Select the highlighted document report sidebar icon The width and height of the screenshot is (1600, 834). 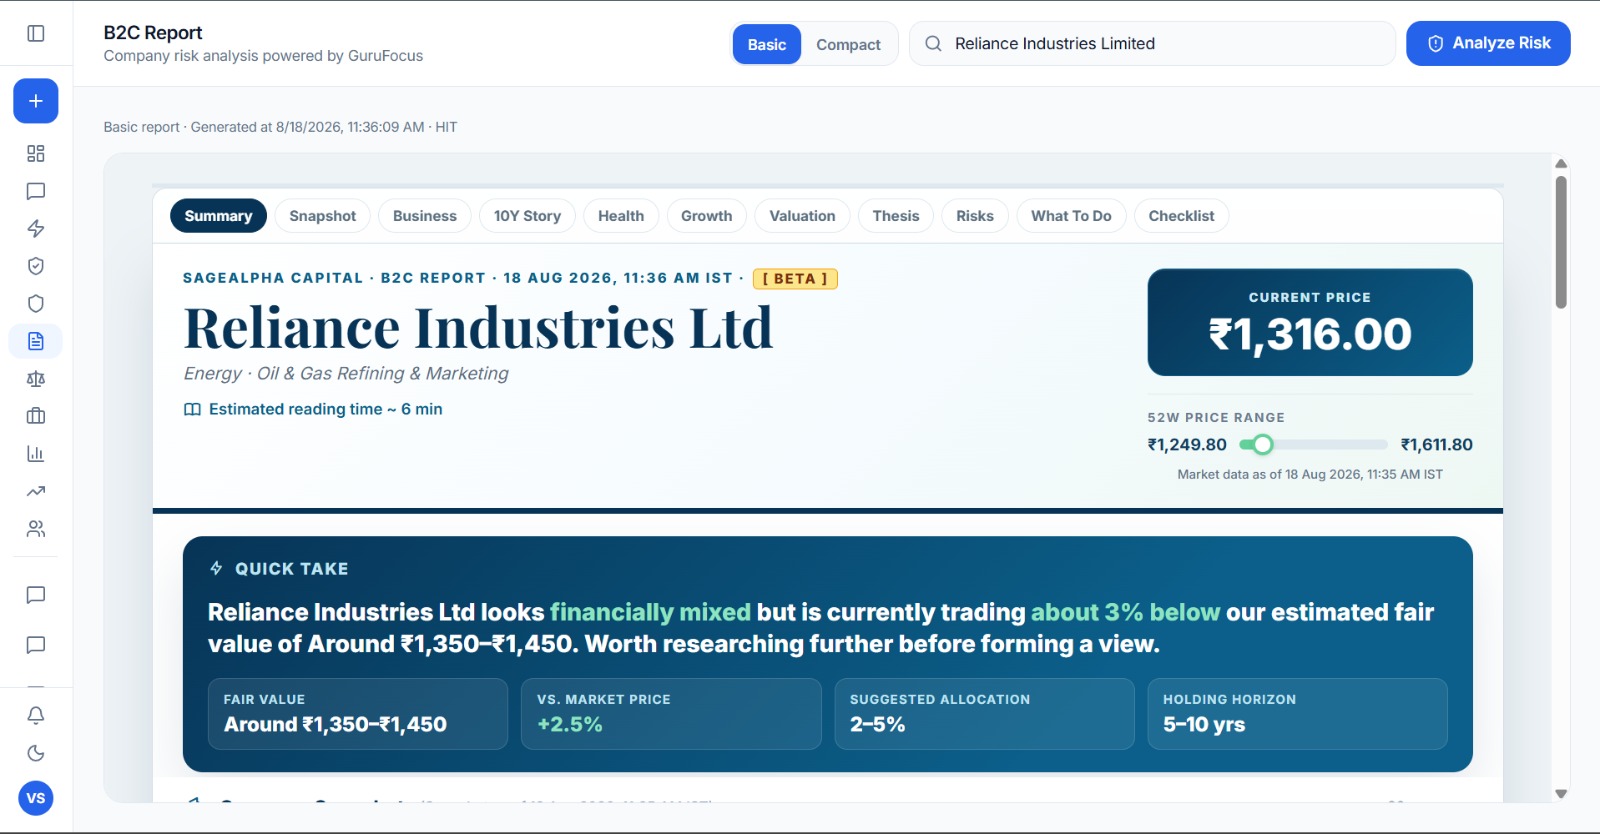36,341
